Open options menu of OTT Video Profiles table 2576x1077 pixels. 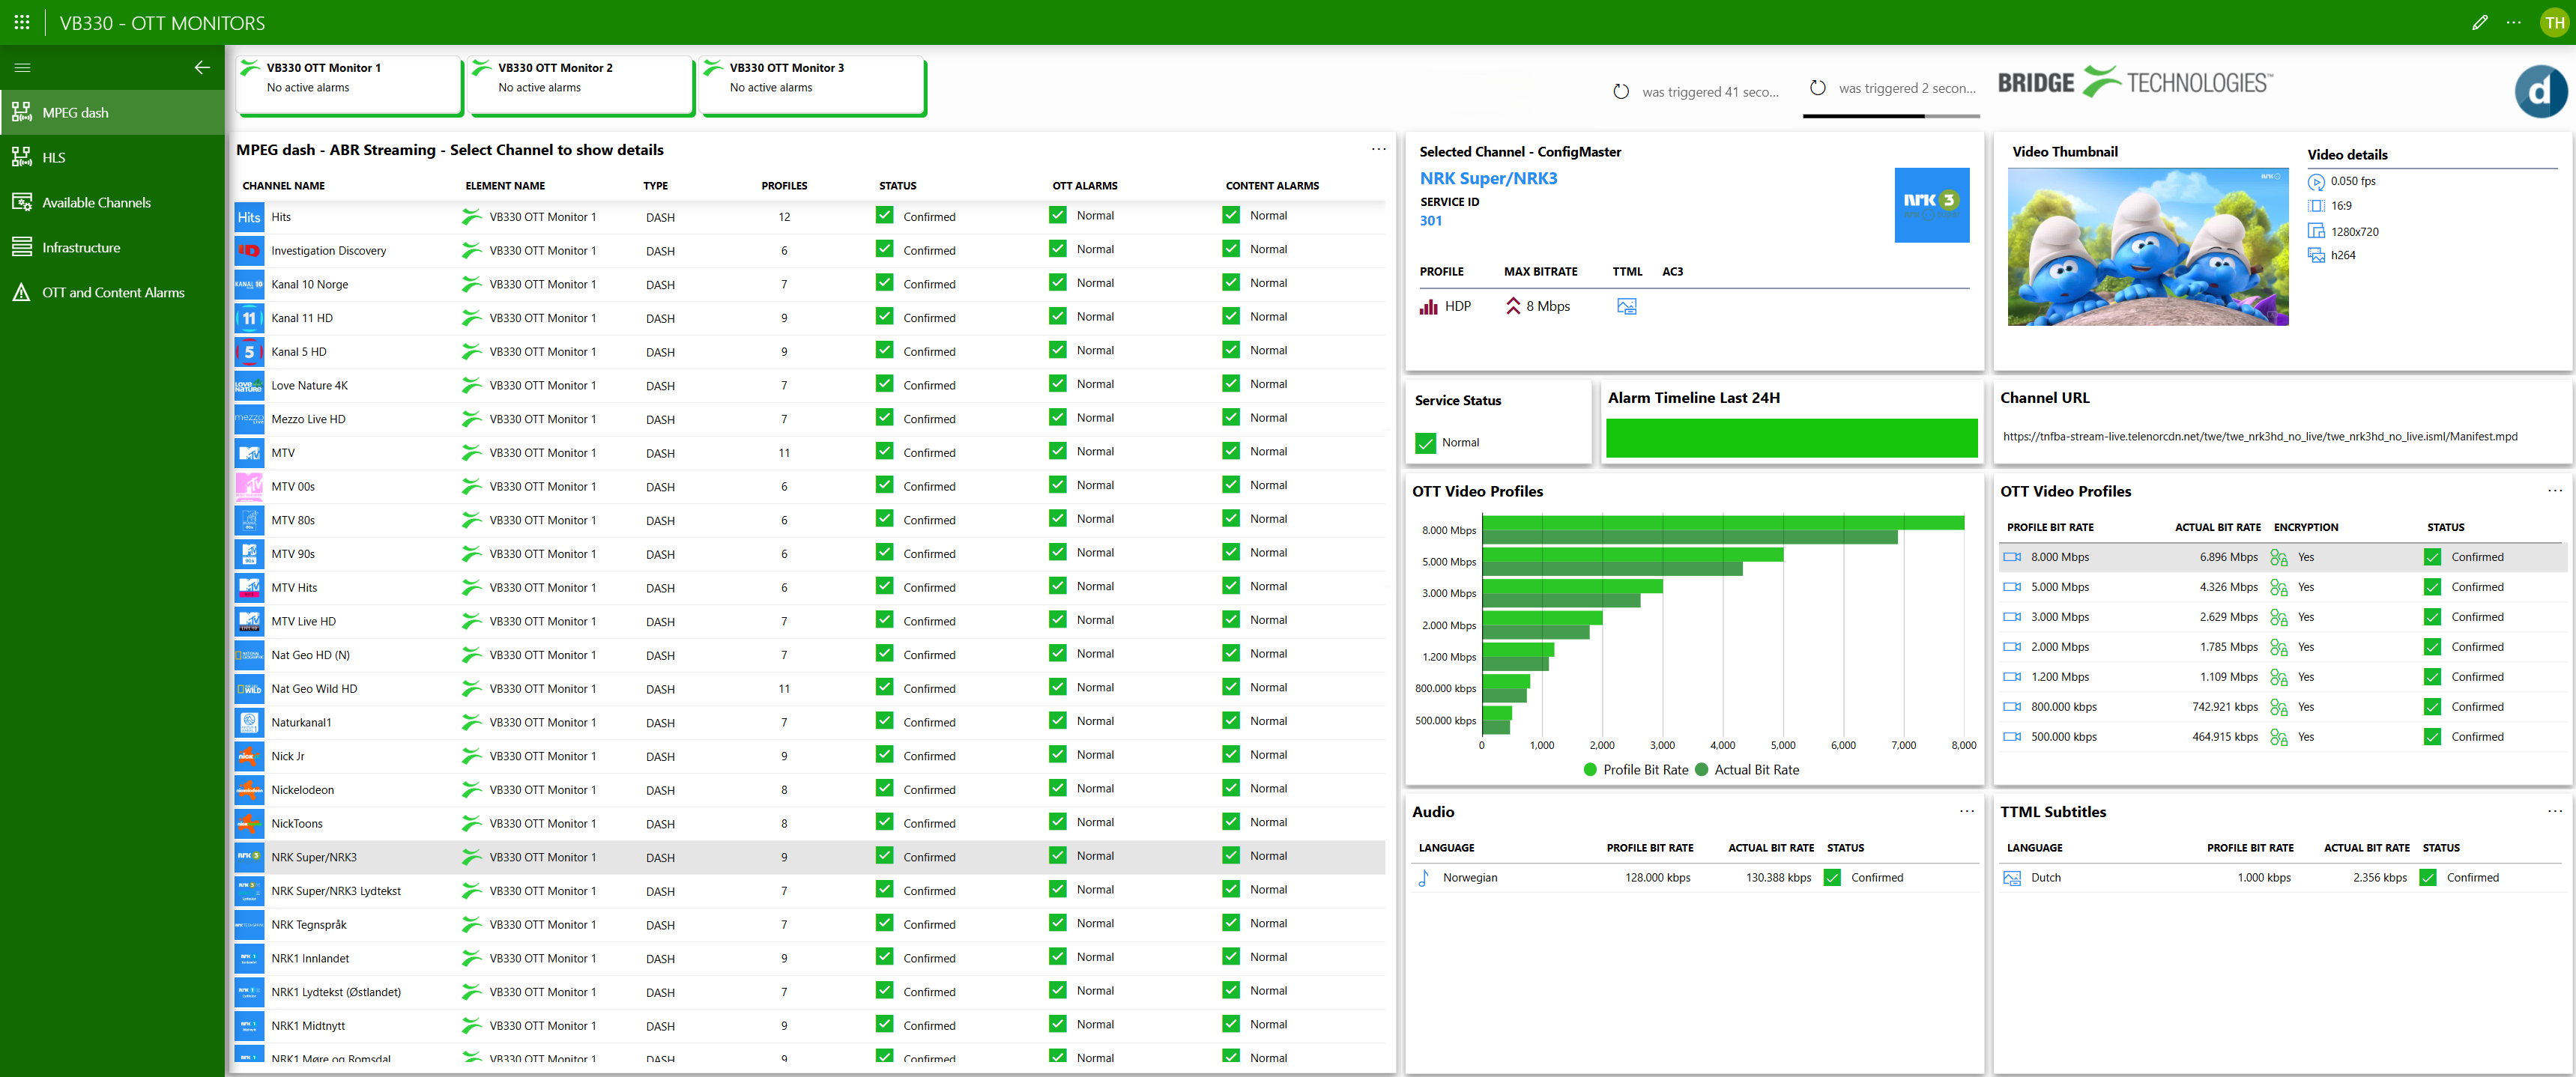[x=2555, y=491]
